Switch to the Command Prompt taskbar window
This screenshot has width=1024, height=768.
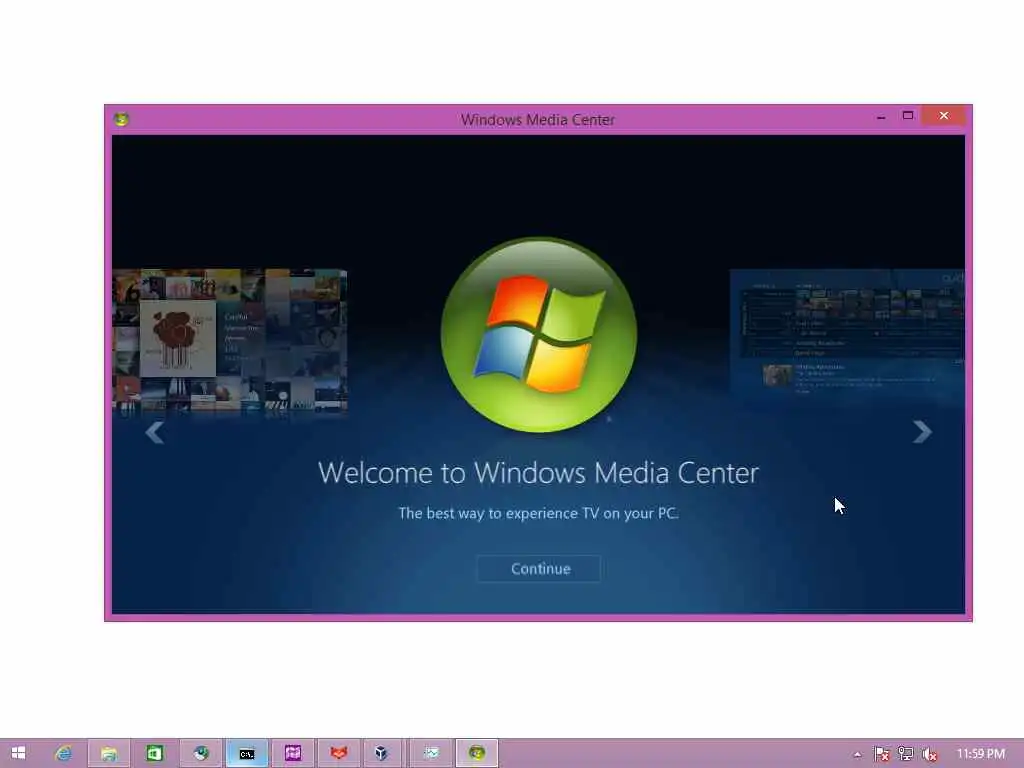[247, 753]
